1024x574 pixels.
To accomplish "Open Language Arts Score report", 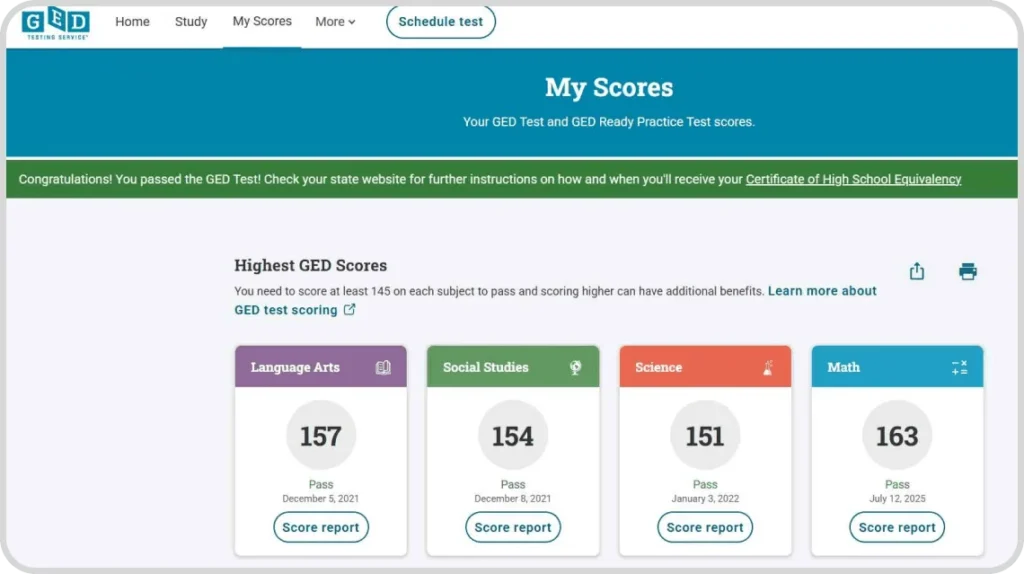I will (x=321, y=527).
